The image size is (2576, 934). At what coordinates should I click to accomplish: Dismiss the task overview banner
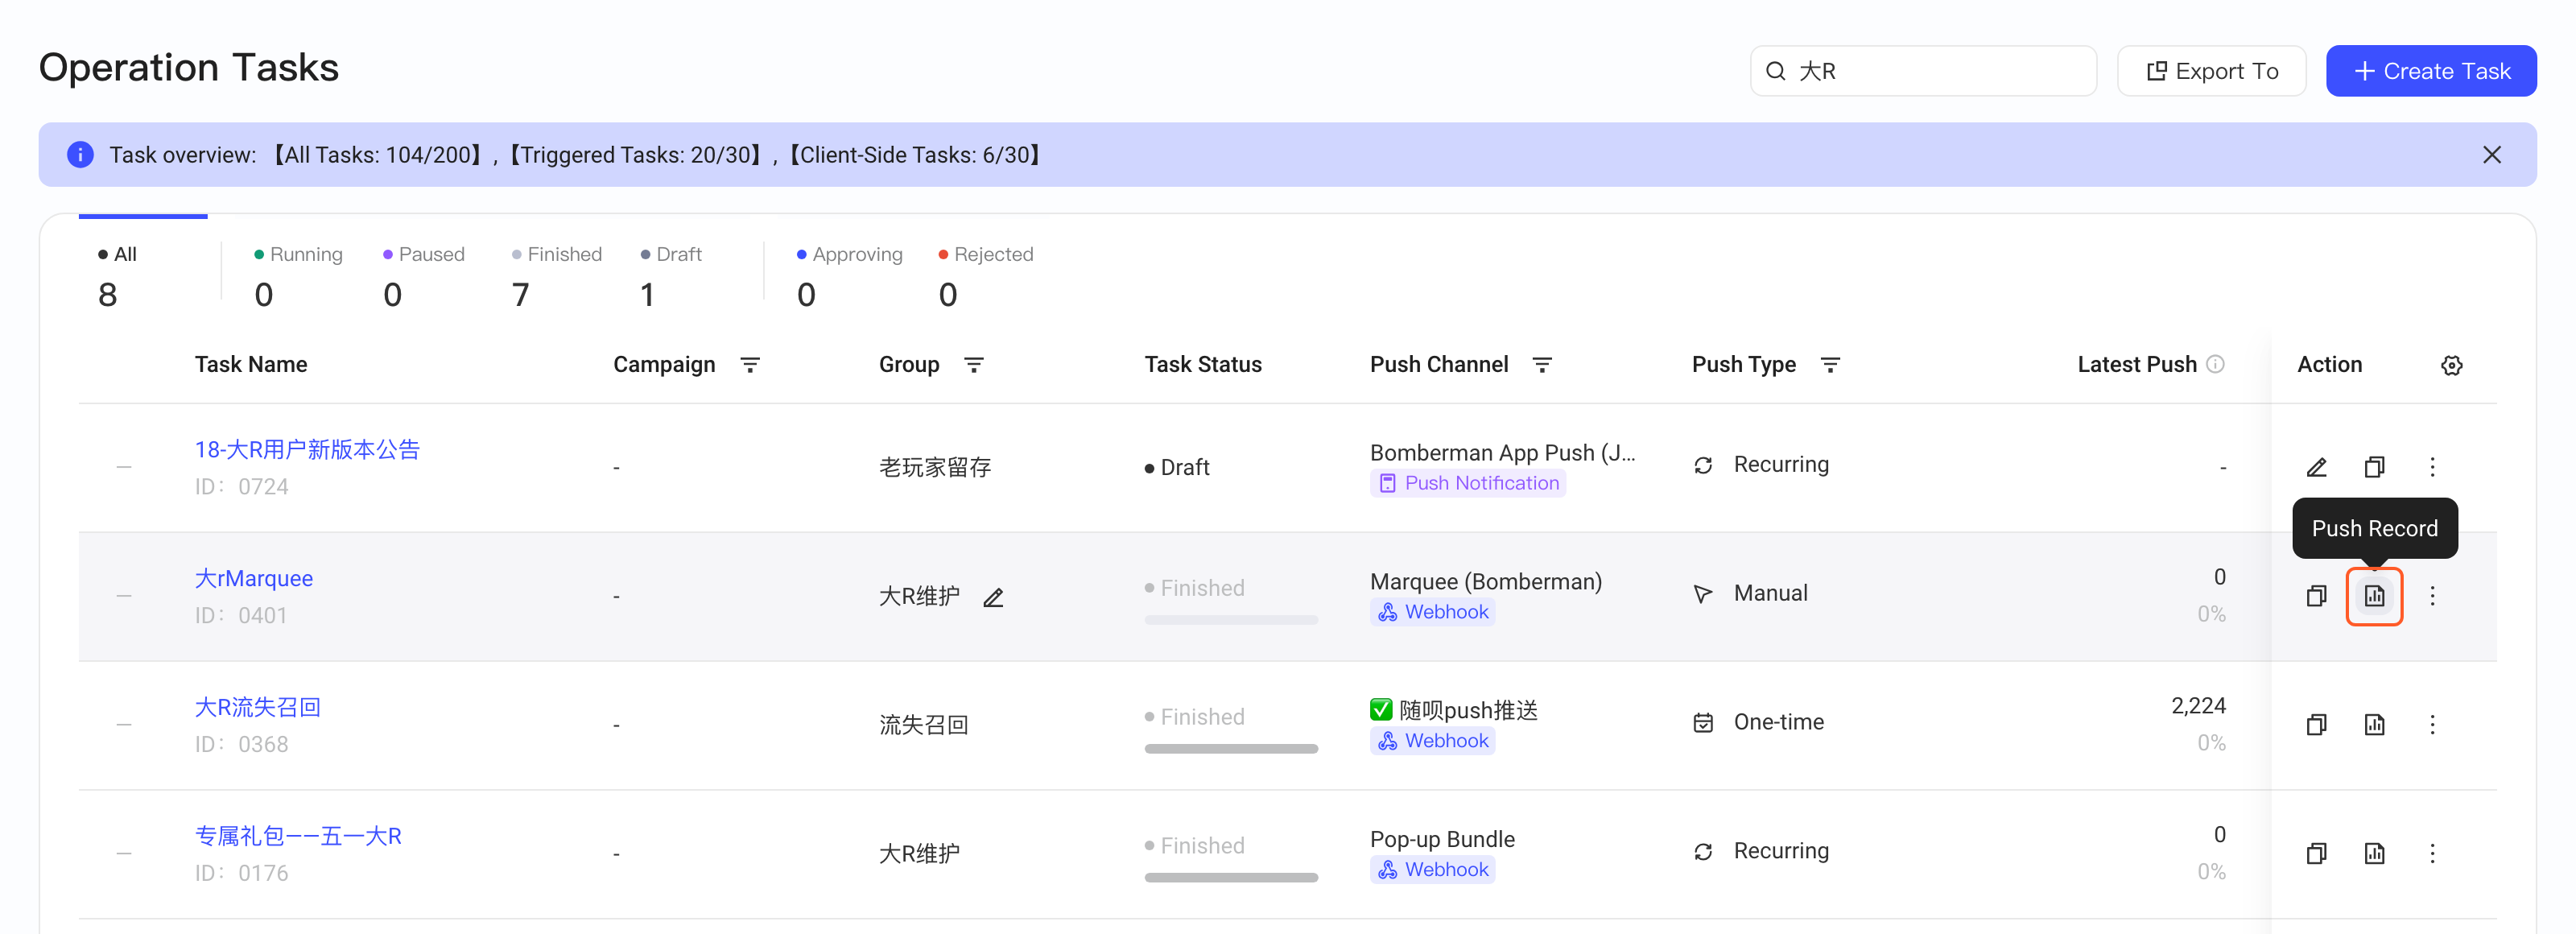(x=2491, y=155)
